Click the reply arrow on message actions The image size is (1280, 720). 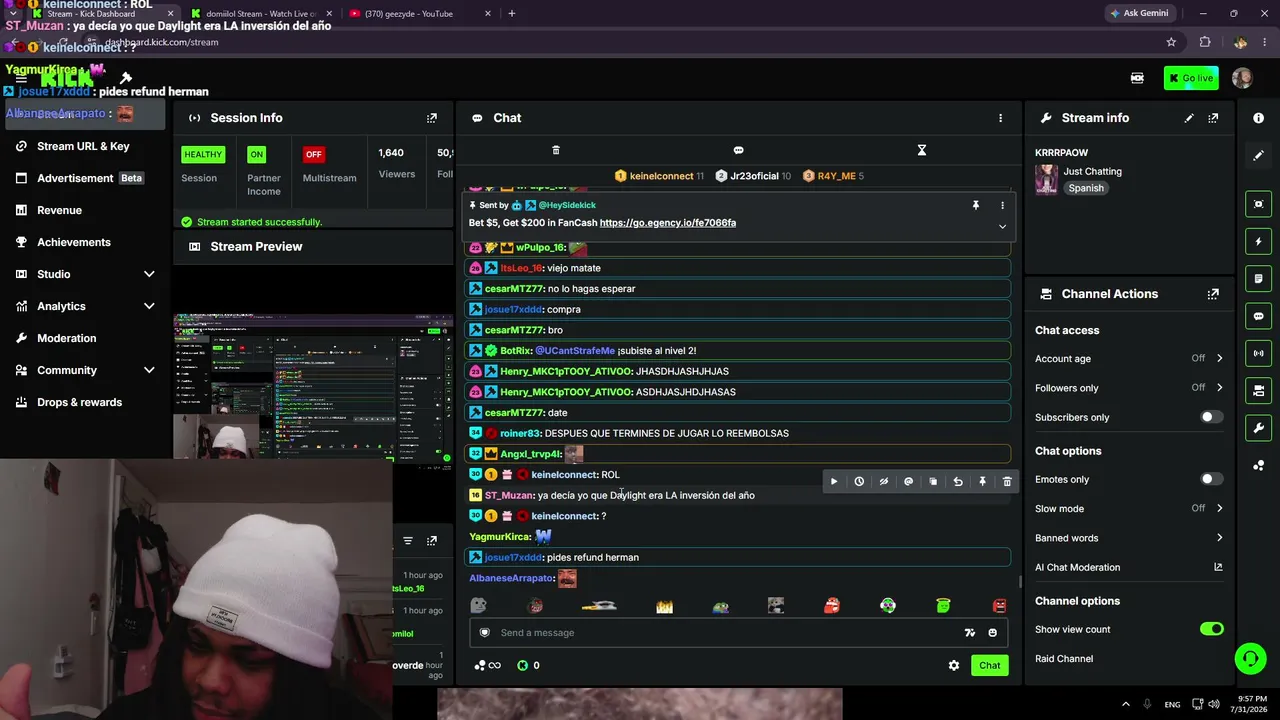click(958, 482)
